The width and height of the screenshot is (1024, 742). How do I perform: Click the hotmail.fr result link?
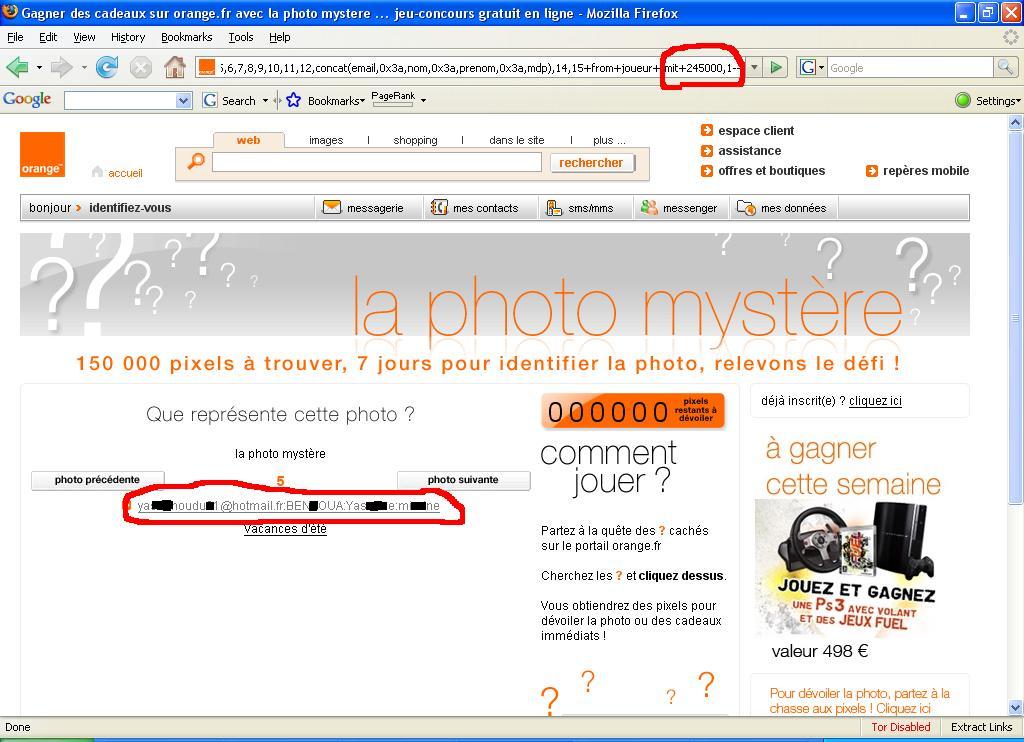(289, 506)
